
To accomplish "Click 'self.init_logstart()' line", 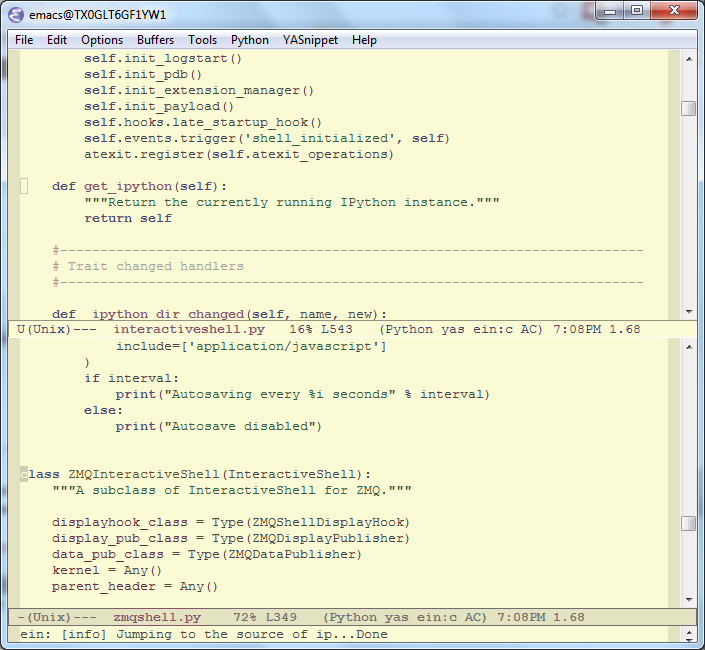I will click(163, 59).
